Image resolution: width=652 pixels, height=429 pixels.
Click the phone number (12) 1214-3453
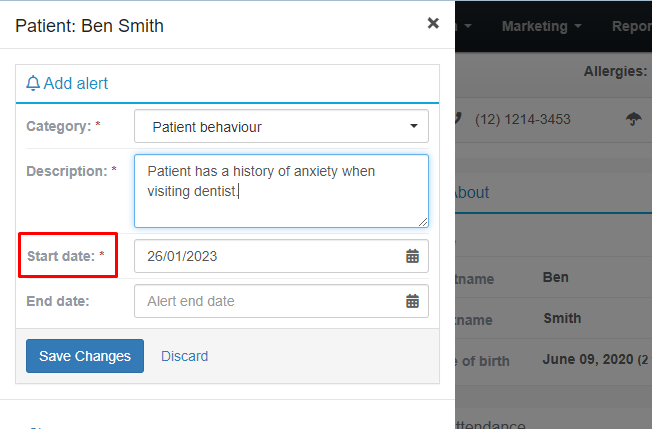[x=523, y=119]
